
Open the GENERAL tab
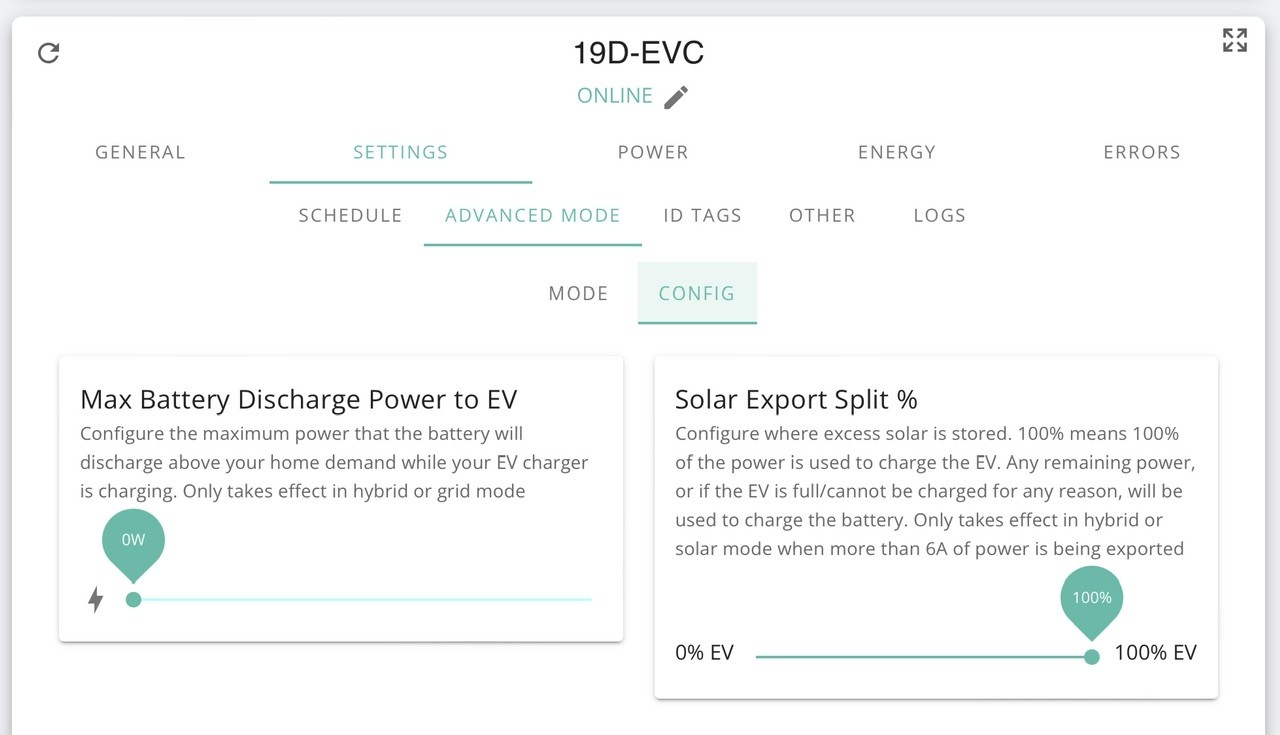tap(140, 152)
